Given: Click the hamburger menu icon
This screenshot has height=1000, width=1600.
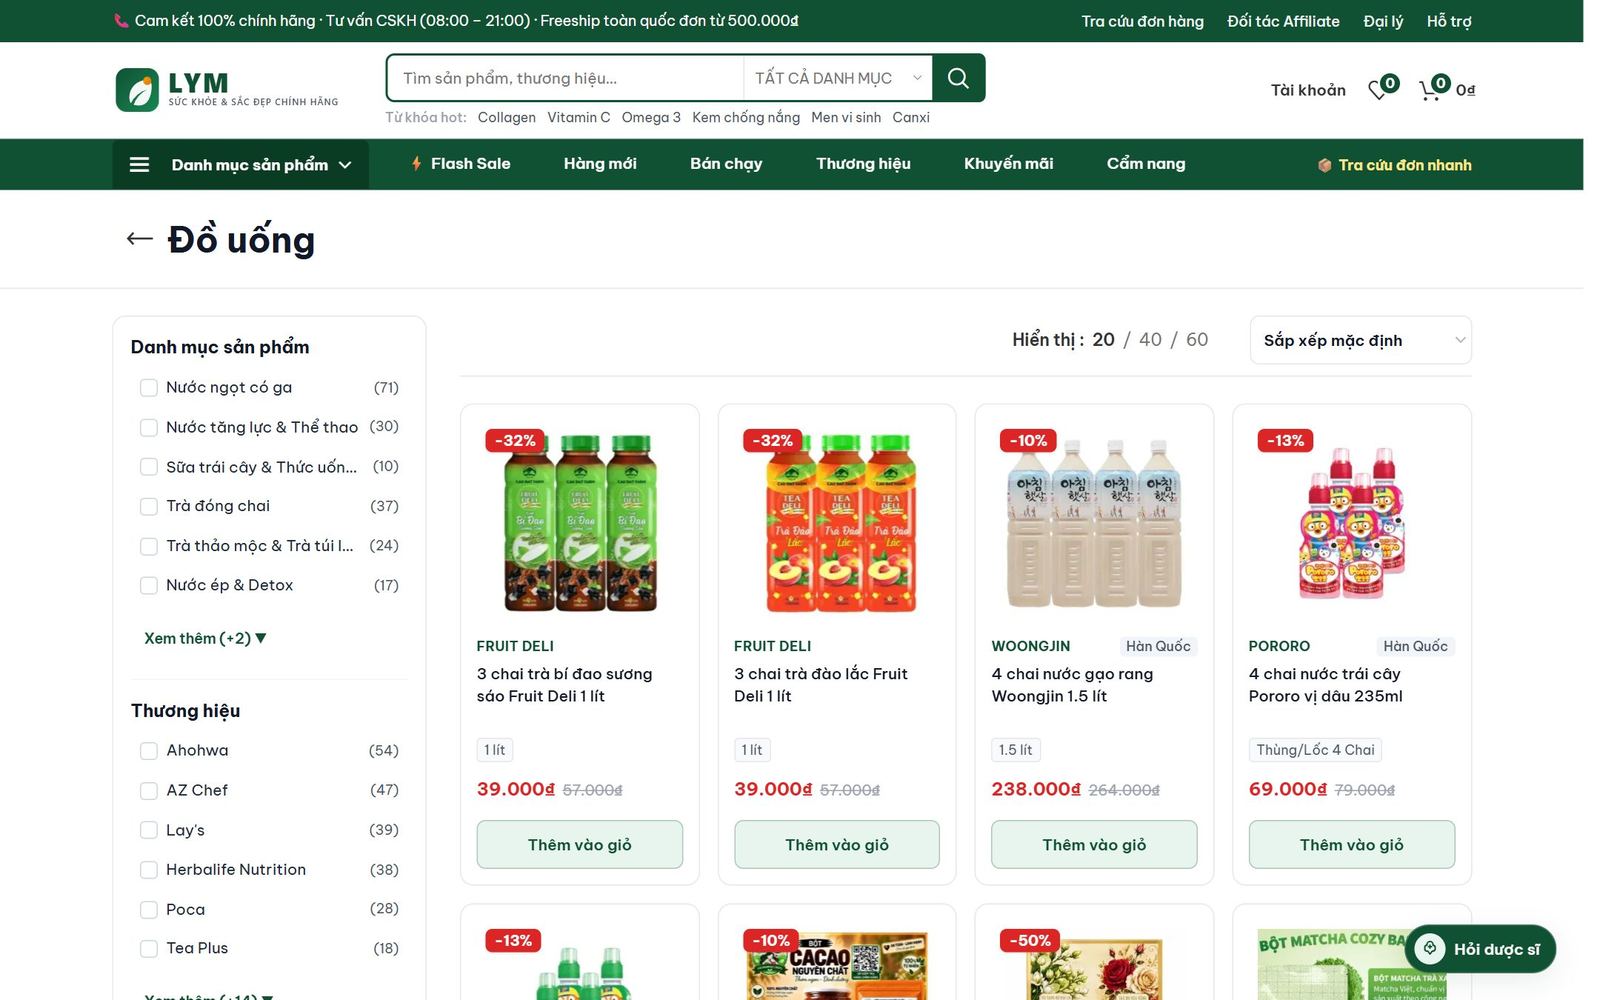Looking at the screenshot, I should (139, 164).
